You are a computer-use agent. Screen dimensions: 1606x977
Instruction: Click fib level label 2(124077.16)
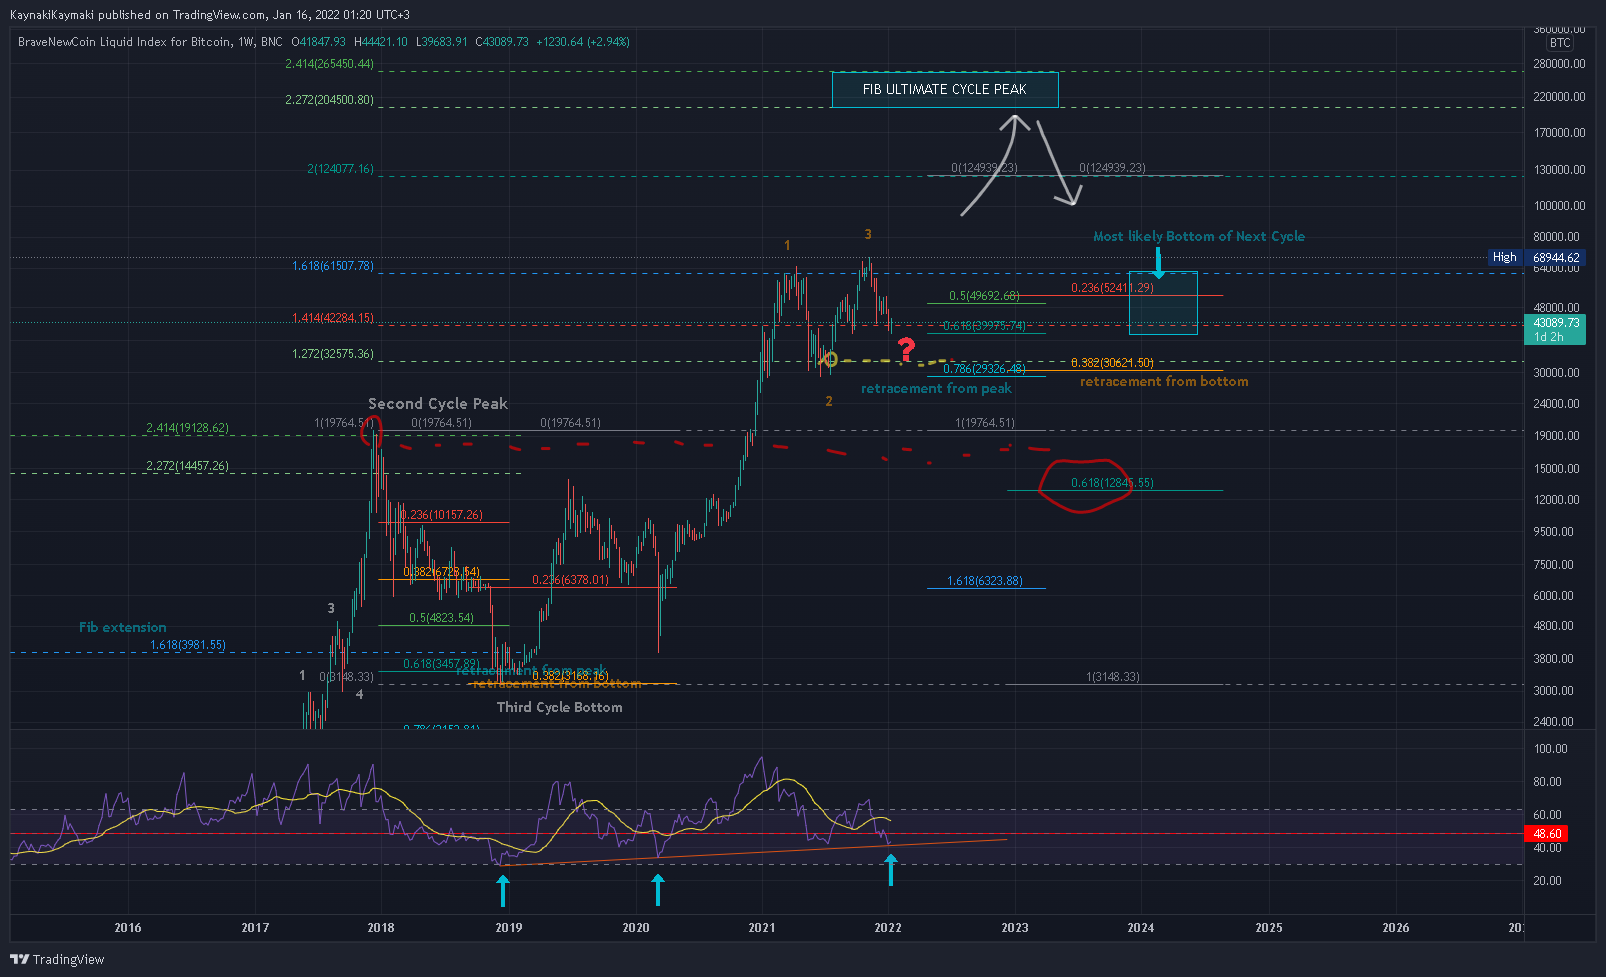(x=340, y=169)
